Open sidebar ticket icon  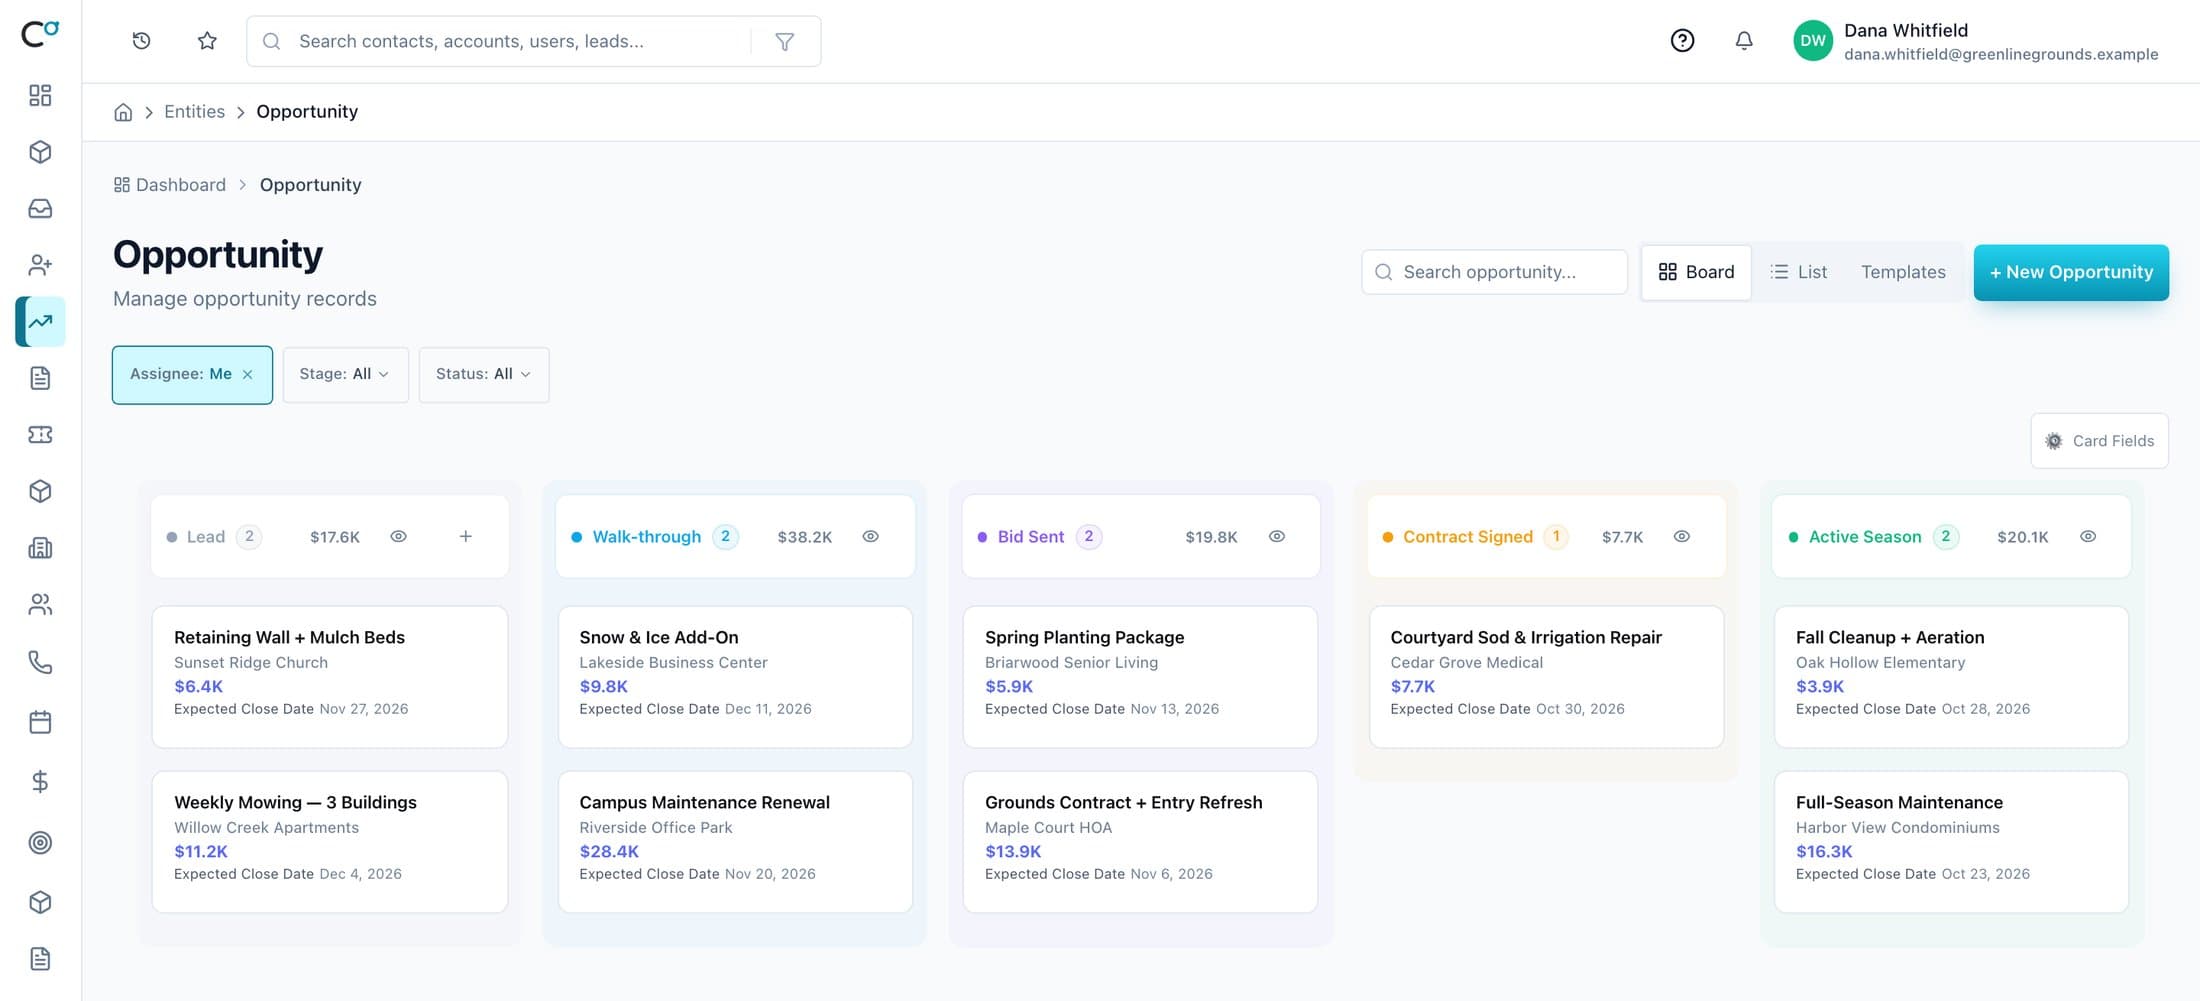40,435
